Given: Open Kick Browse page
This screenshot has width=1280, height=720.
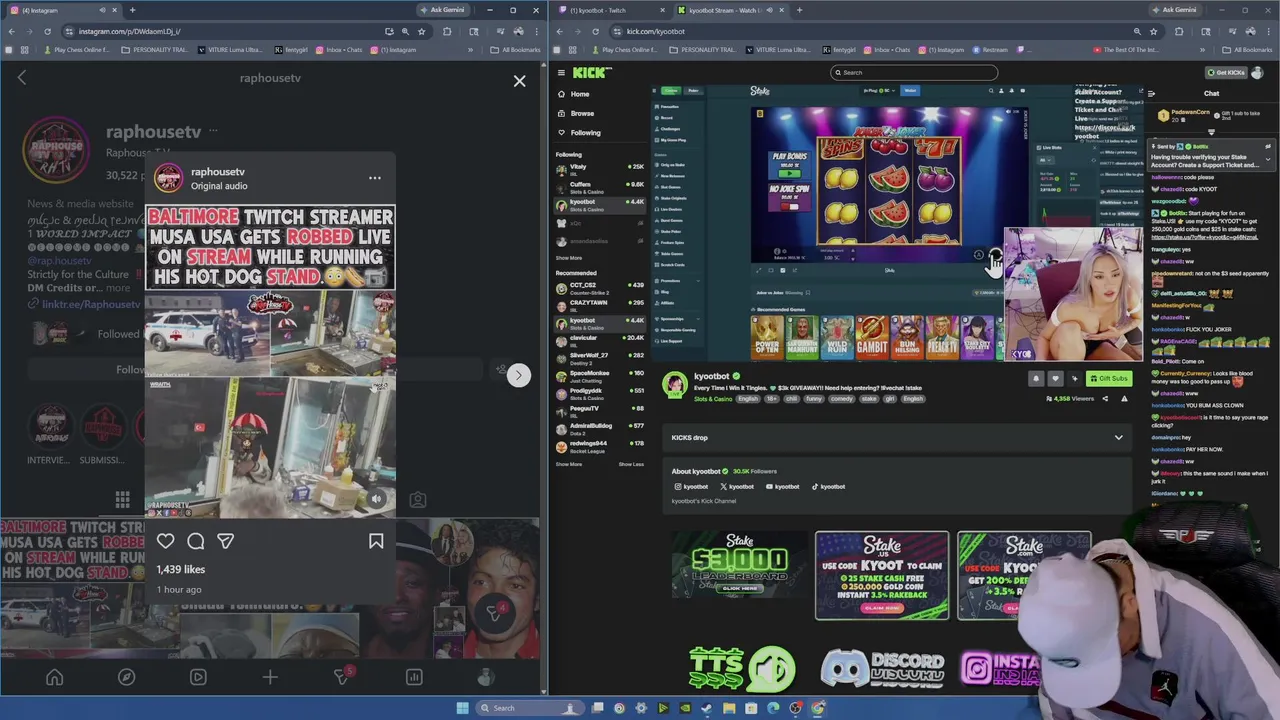Looking at the screenshot, I should pyautogui.click(x=582, y=113).
